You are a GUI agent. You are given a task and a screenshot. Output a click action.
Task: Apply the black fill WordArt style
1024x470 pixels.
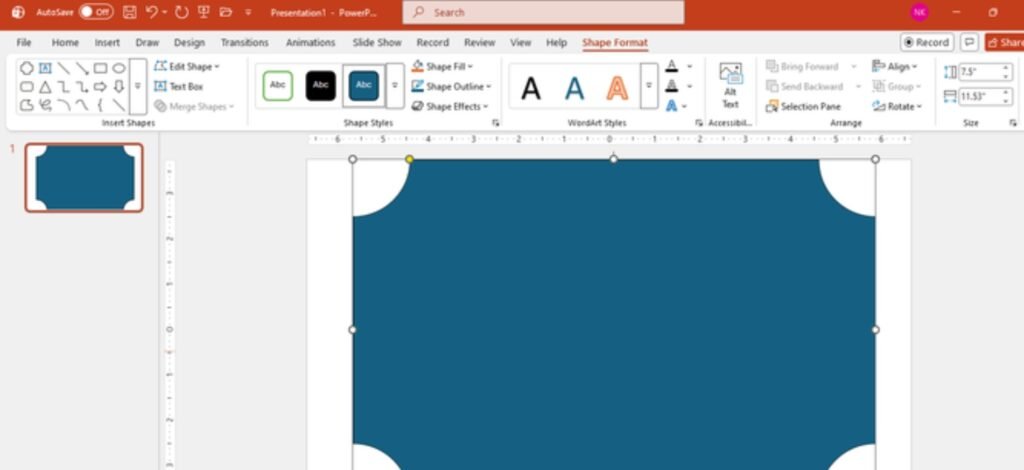[531, 87]
